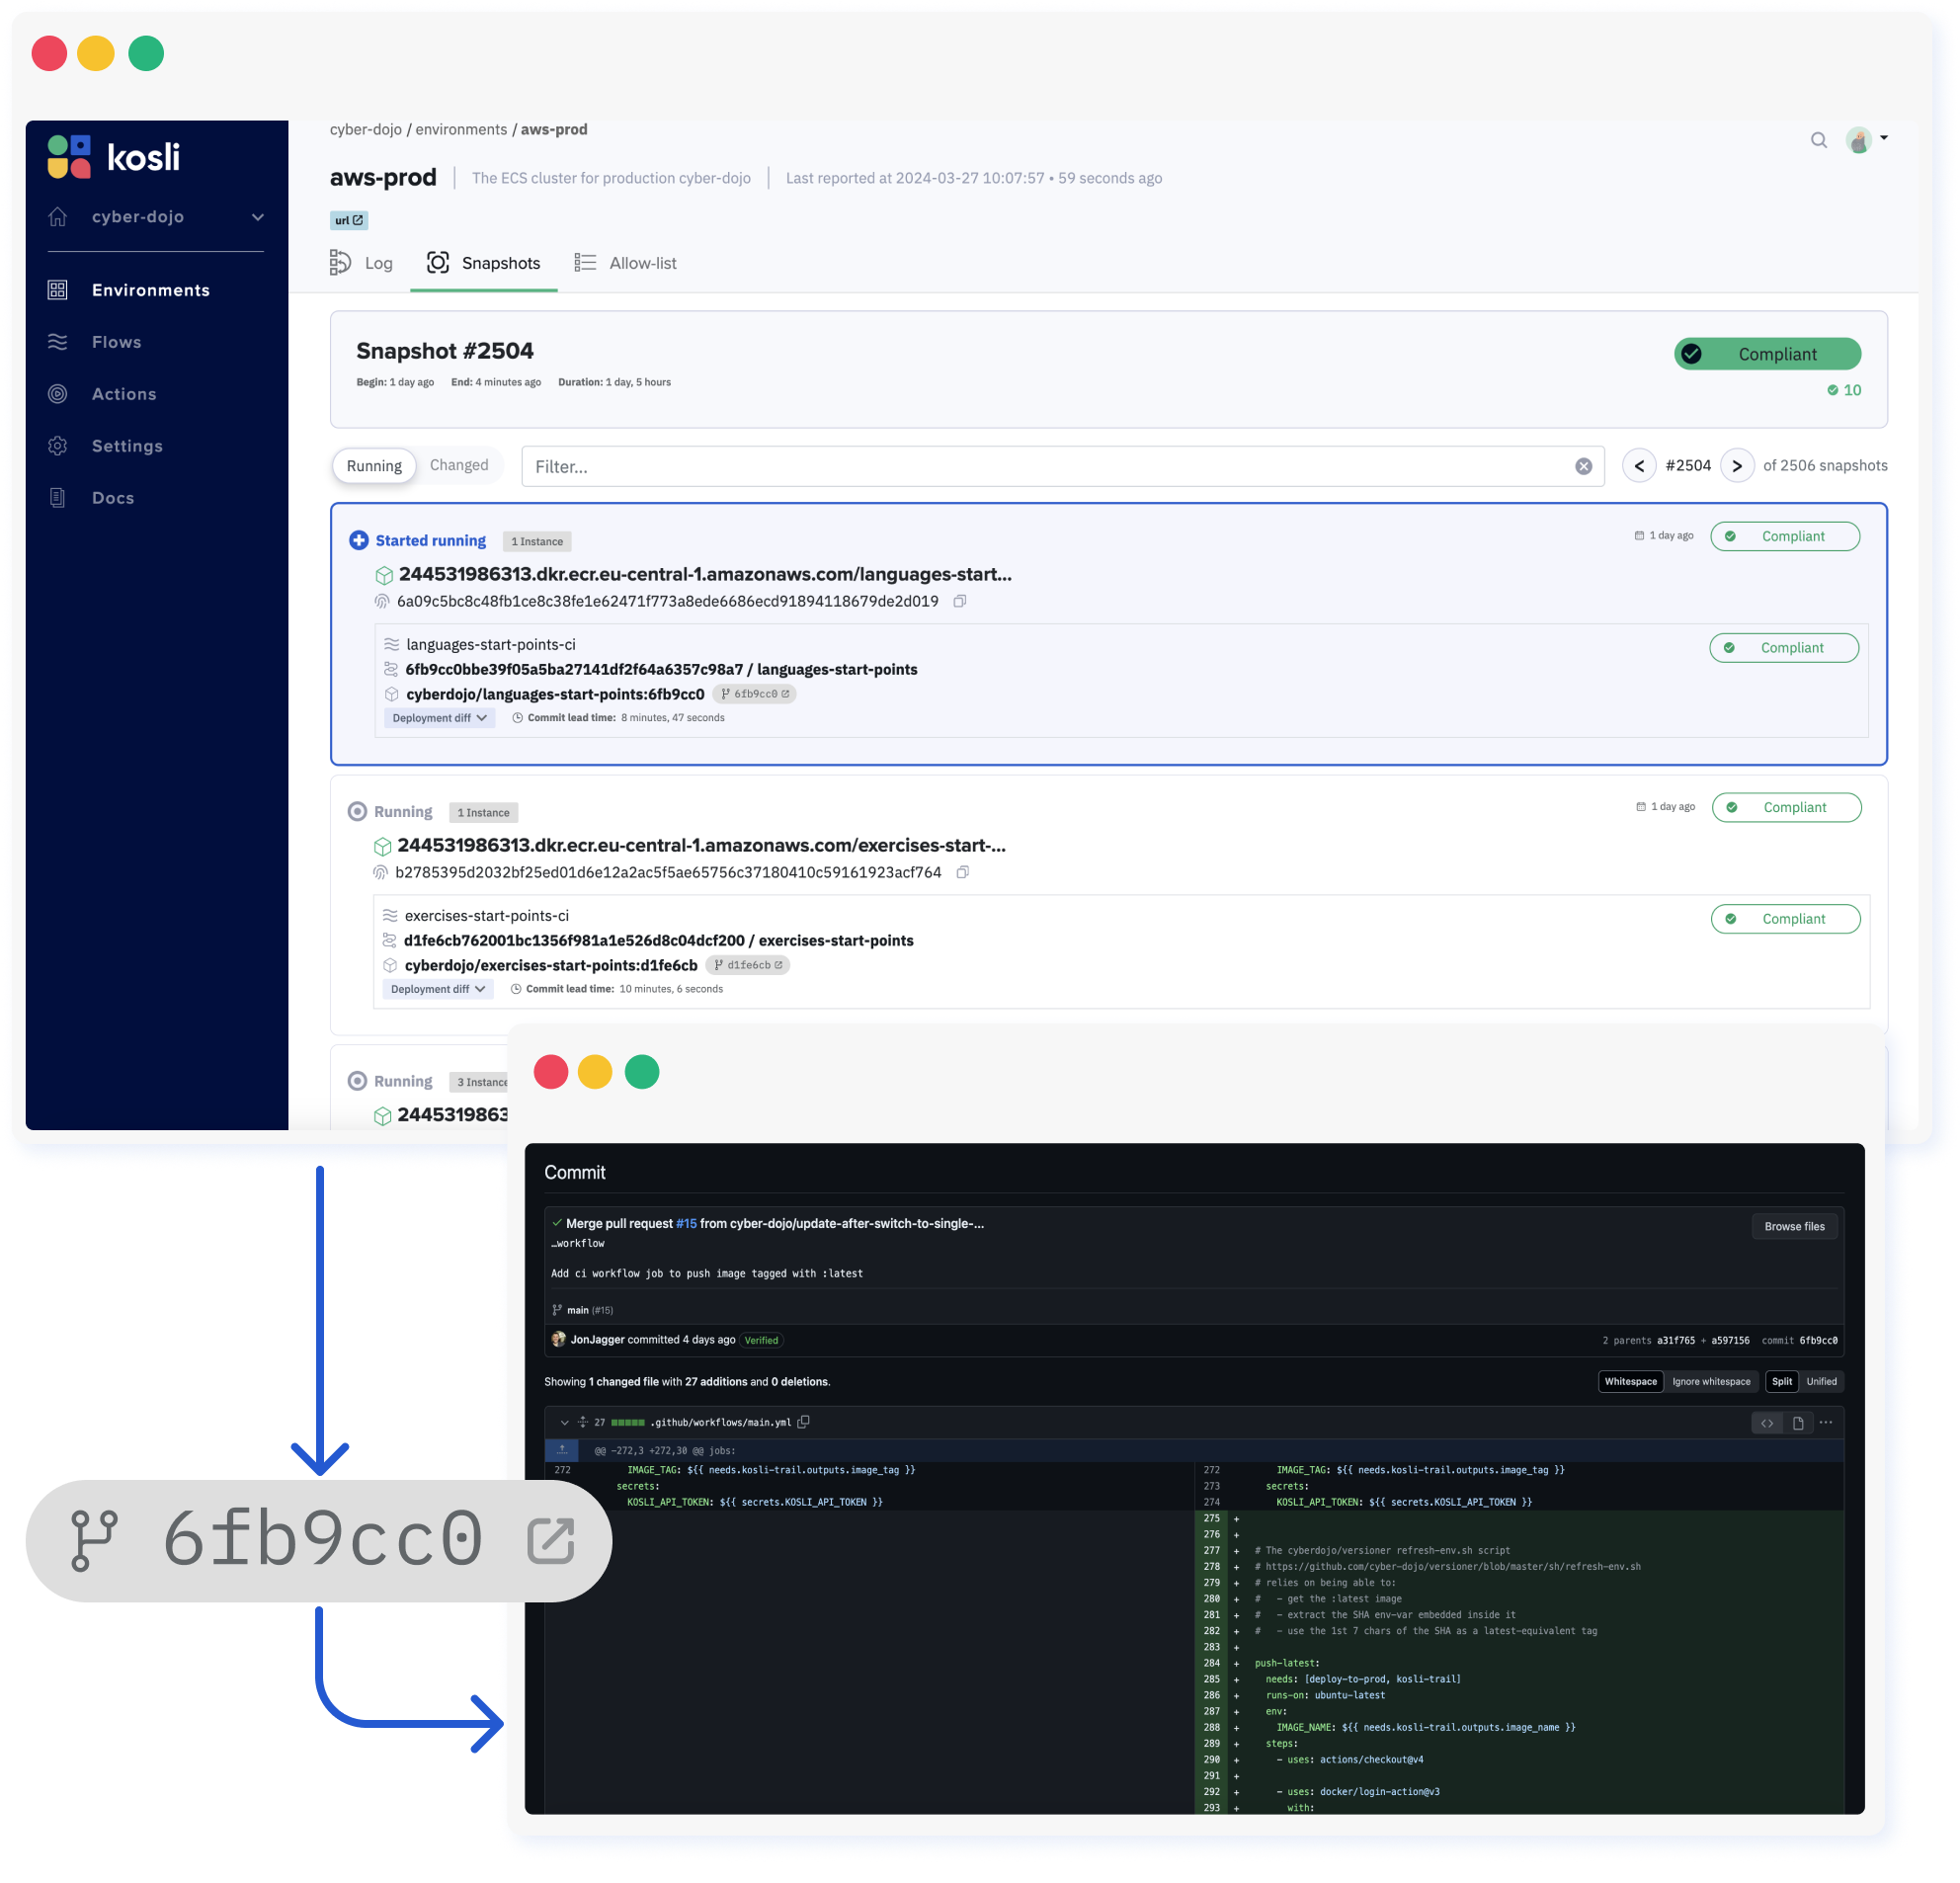1960x1883 pixels.
Task: Switch filter to Changed instances
Action: pyautogui.click(x=459, y=464)
